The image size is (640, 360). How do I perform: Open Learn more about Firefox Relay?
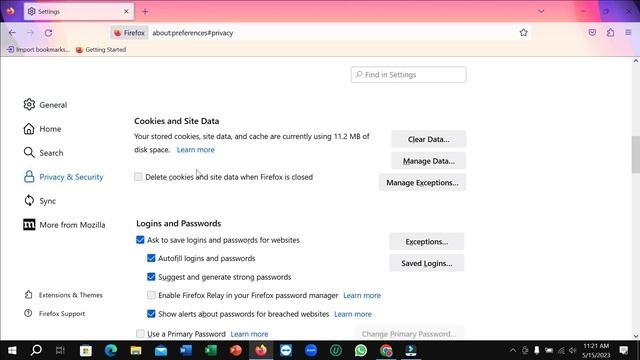[362, 295]
